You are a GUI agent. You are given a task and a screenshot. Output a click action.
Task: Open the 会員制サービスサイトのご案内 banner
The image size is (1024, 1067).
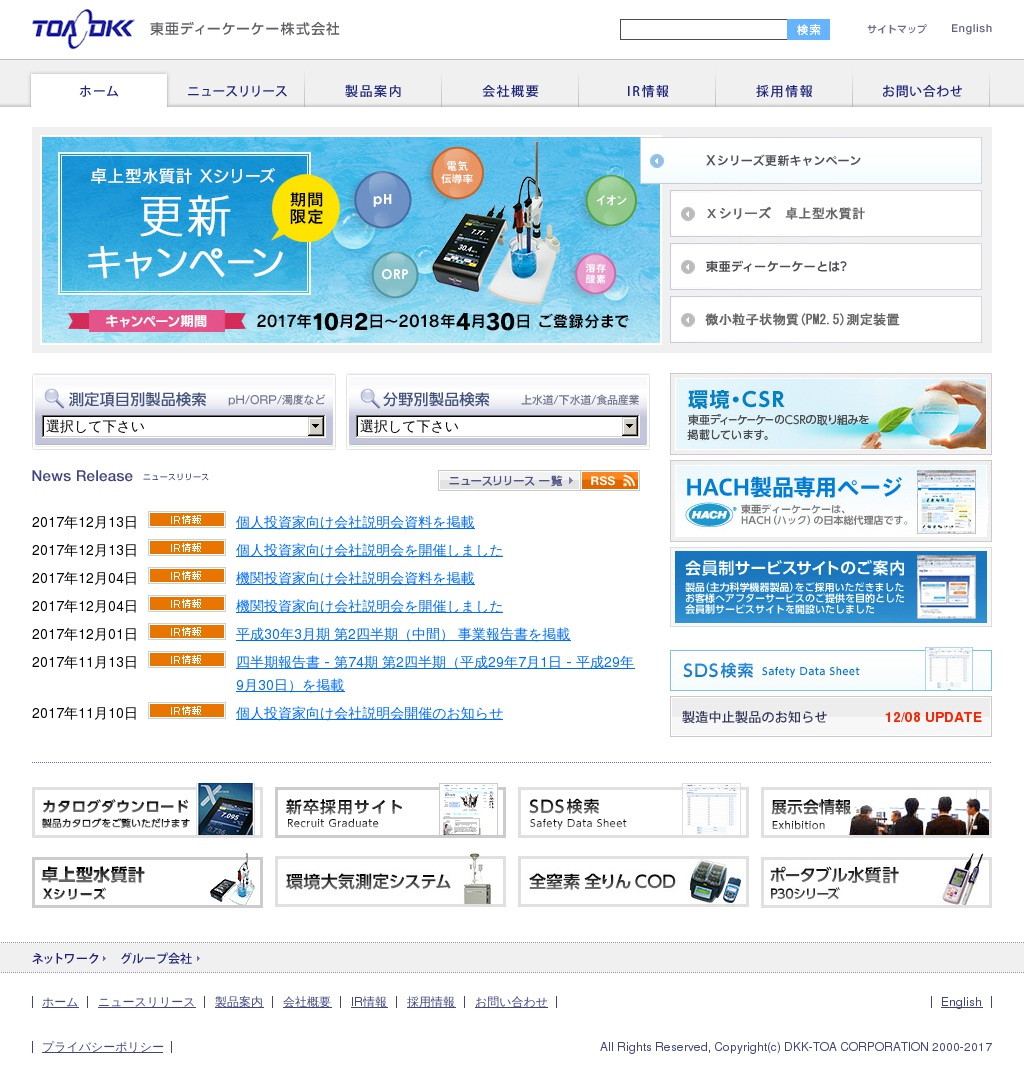tap(830, 587)
